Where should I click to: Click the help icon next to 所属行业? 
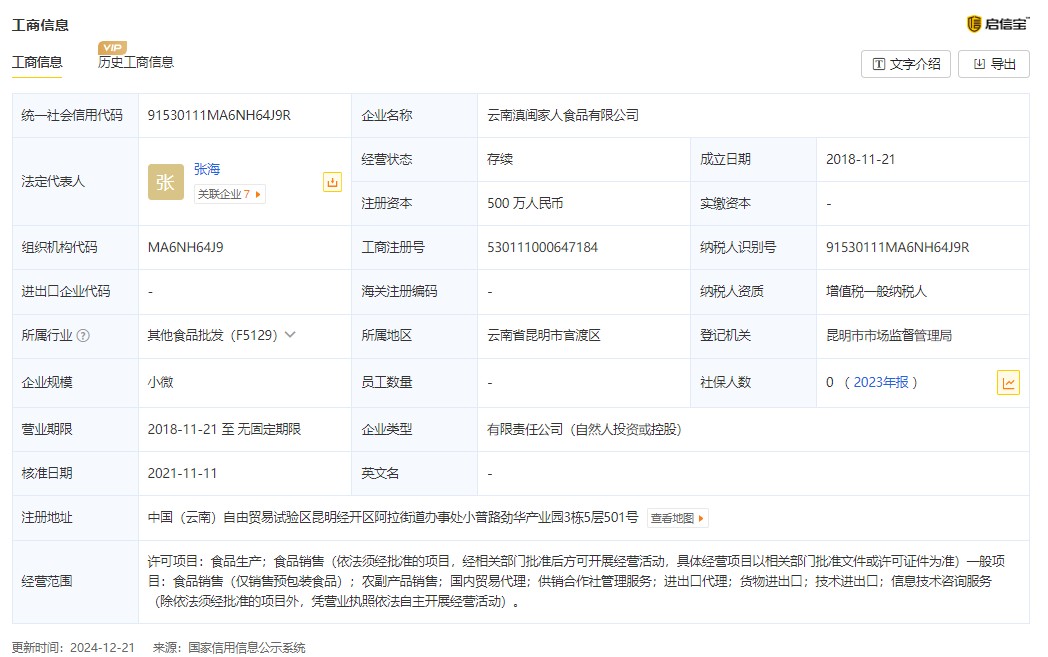(x=83, y=336)
